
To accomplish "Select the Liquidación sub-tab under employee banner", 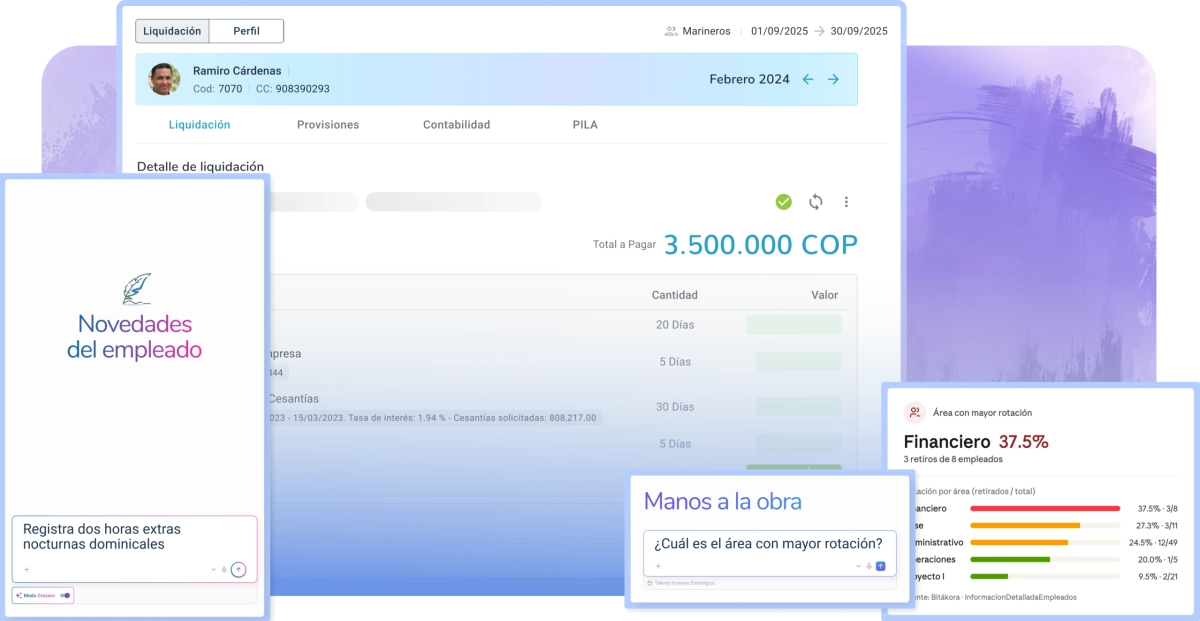I will coord(199,125).
